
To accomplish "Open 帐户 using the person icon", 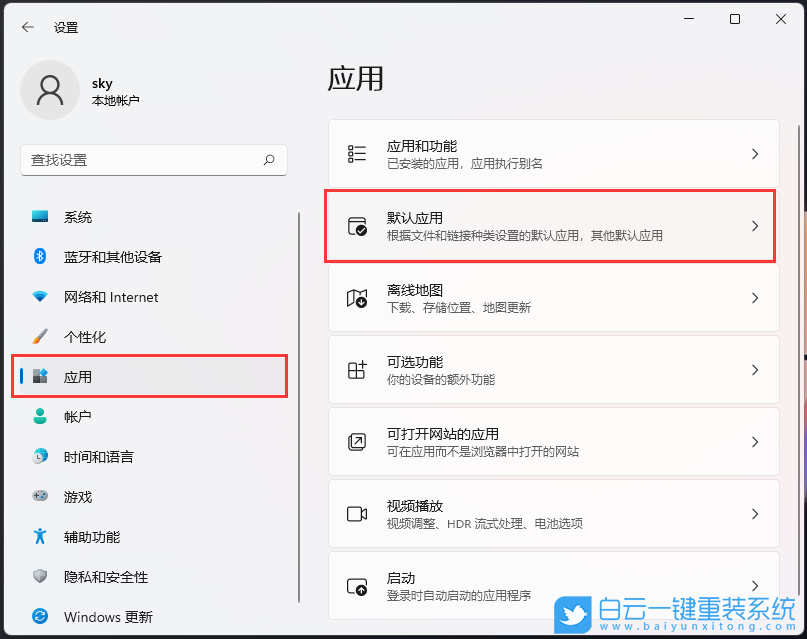I will [37, 417].
